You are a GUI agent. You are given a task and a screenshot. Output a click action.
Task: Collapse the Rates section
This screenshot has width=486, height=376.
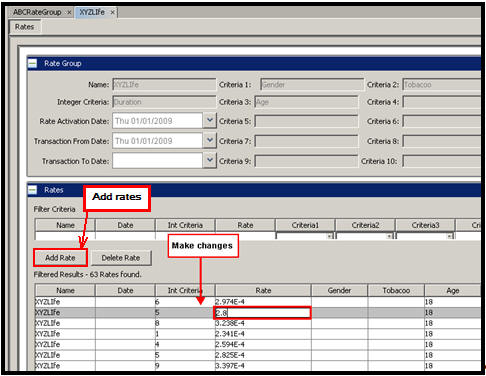point(32,190)
